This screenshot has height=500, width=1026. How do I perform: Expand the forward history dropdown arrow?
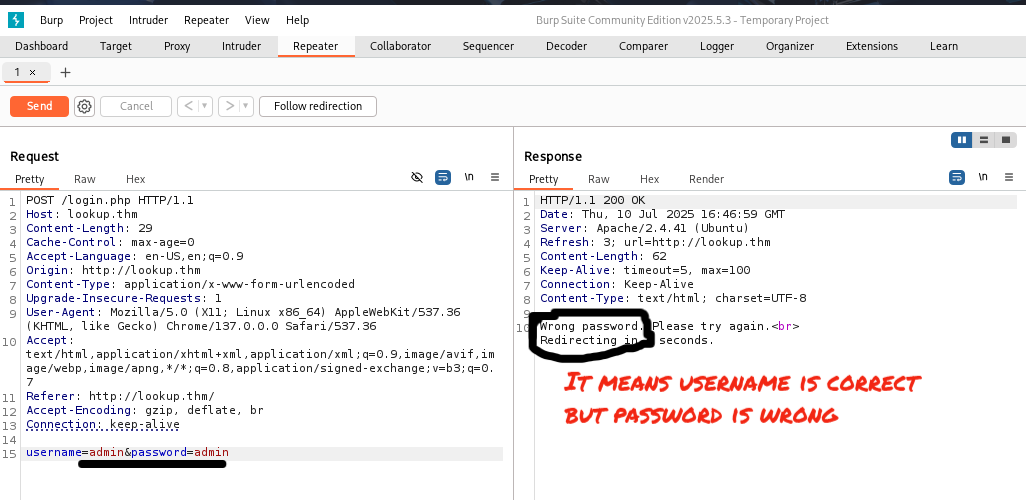(246, 106)
